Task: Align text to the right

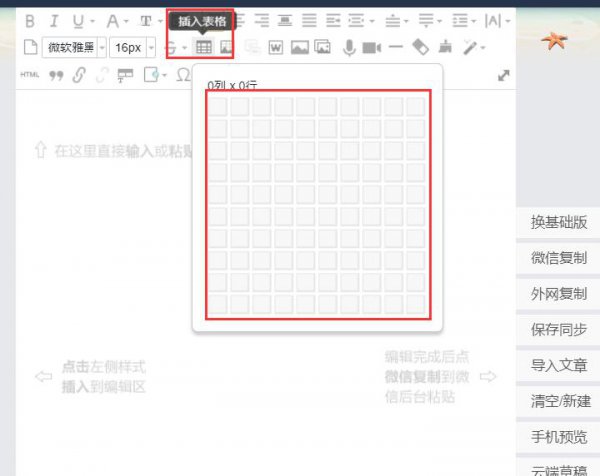Action: coord(262,20)
